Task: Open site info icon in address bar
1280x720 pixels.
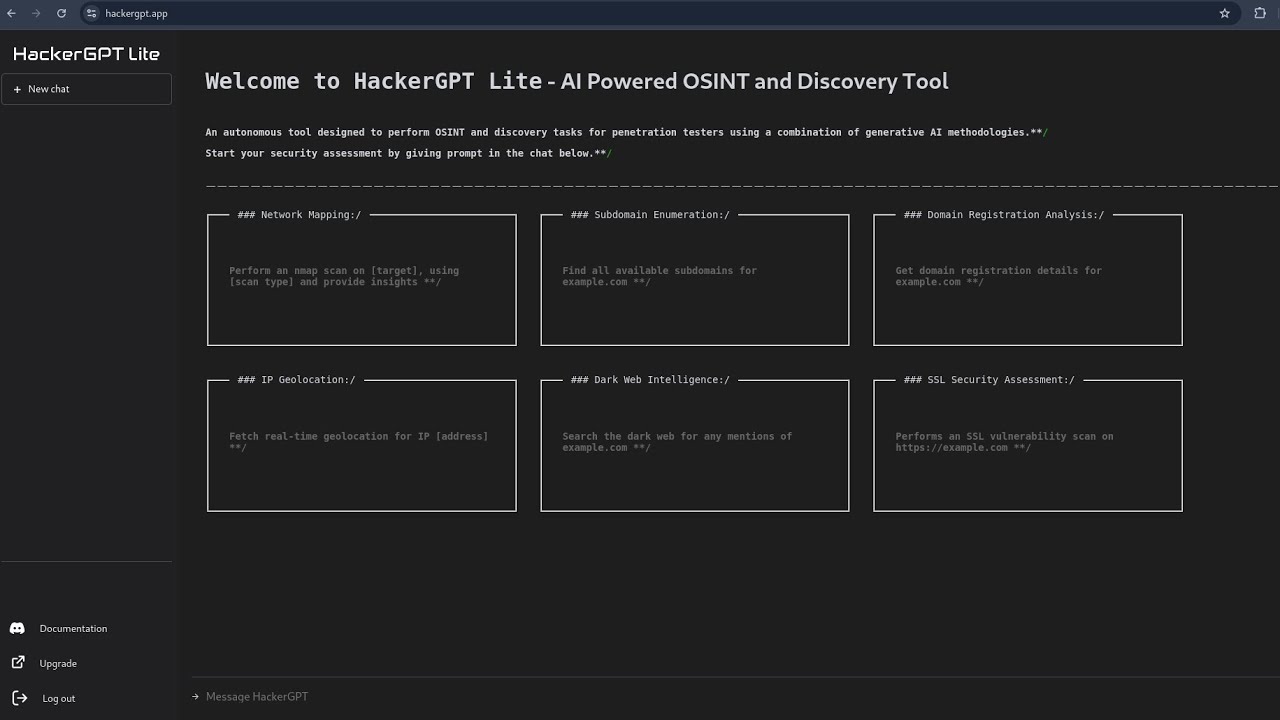Action: pyautogui.click(x=91, y=13)
